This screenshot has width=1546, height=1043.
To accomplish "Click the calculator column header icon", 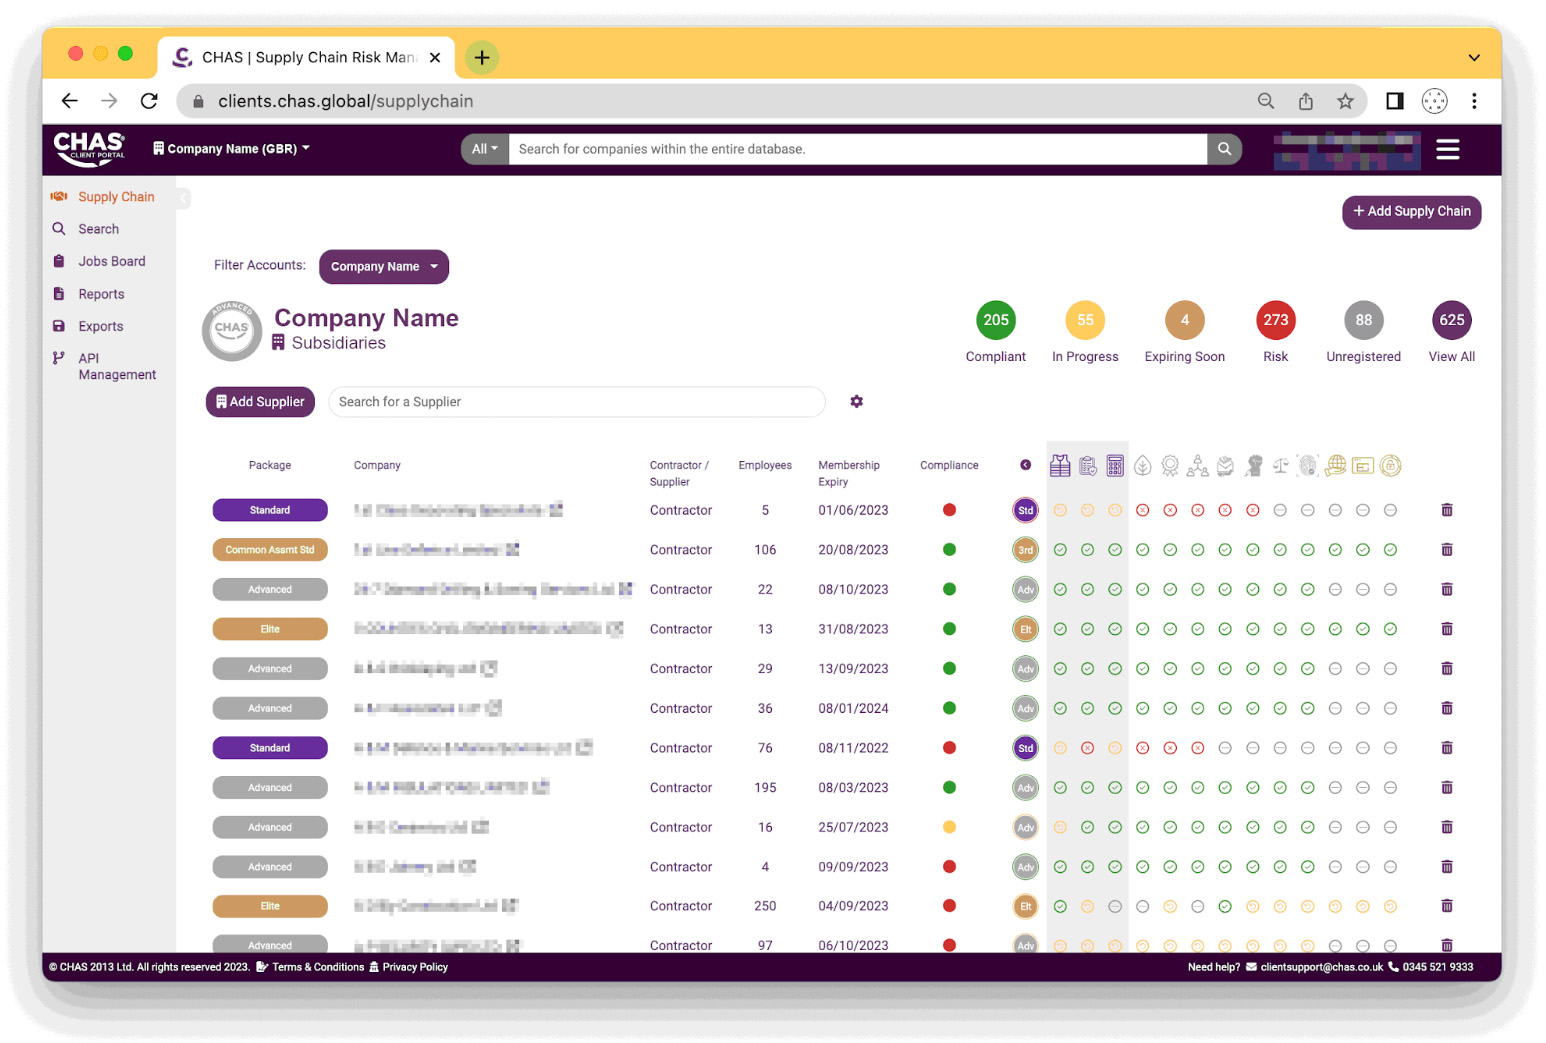I will pos(1115,466).
